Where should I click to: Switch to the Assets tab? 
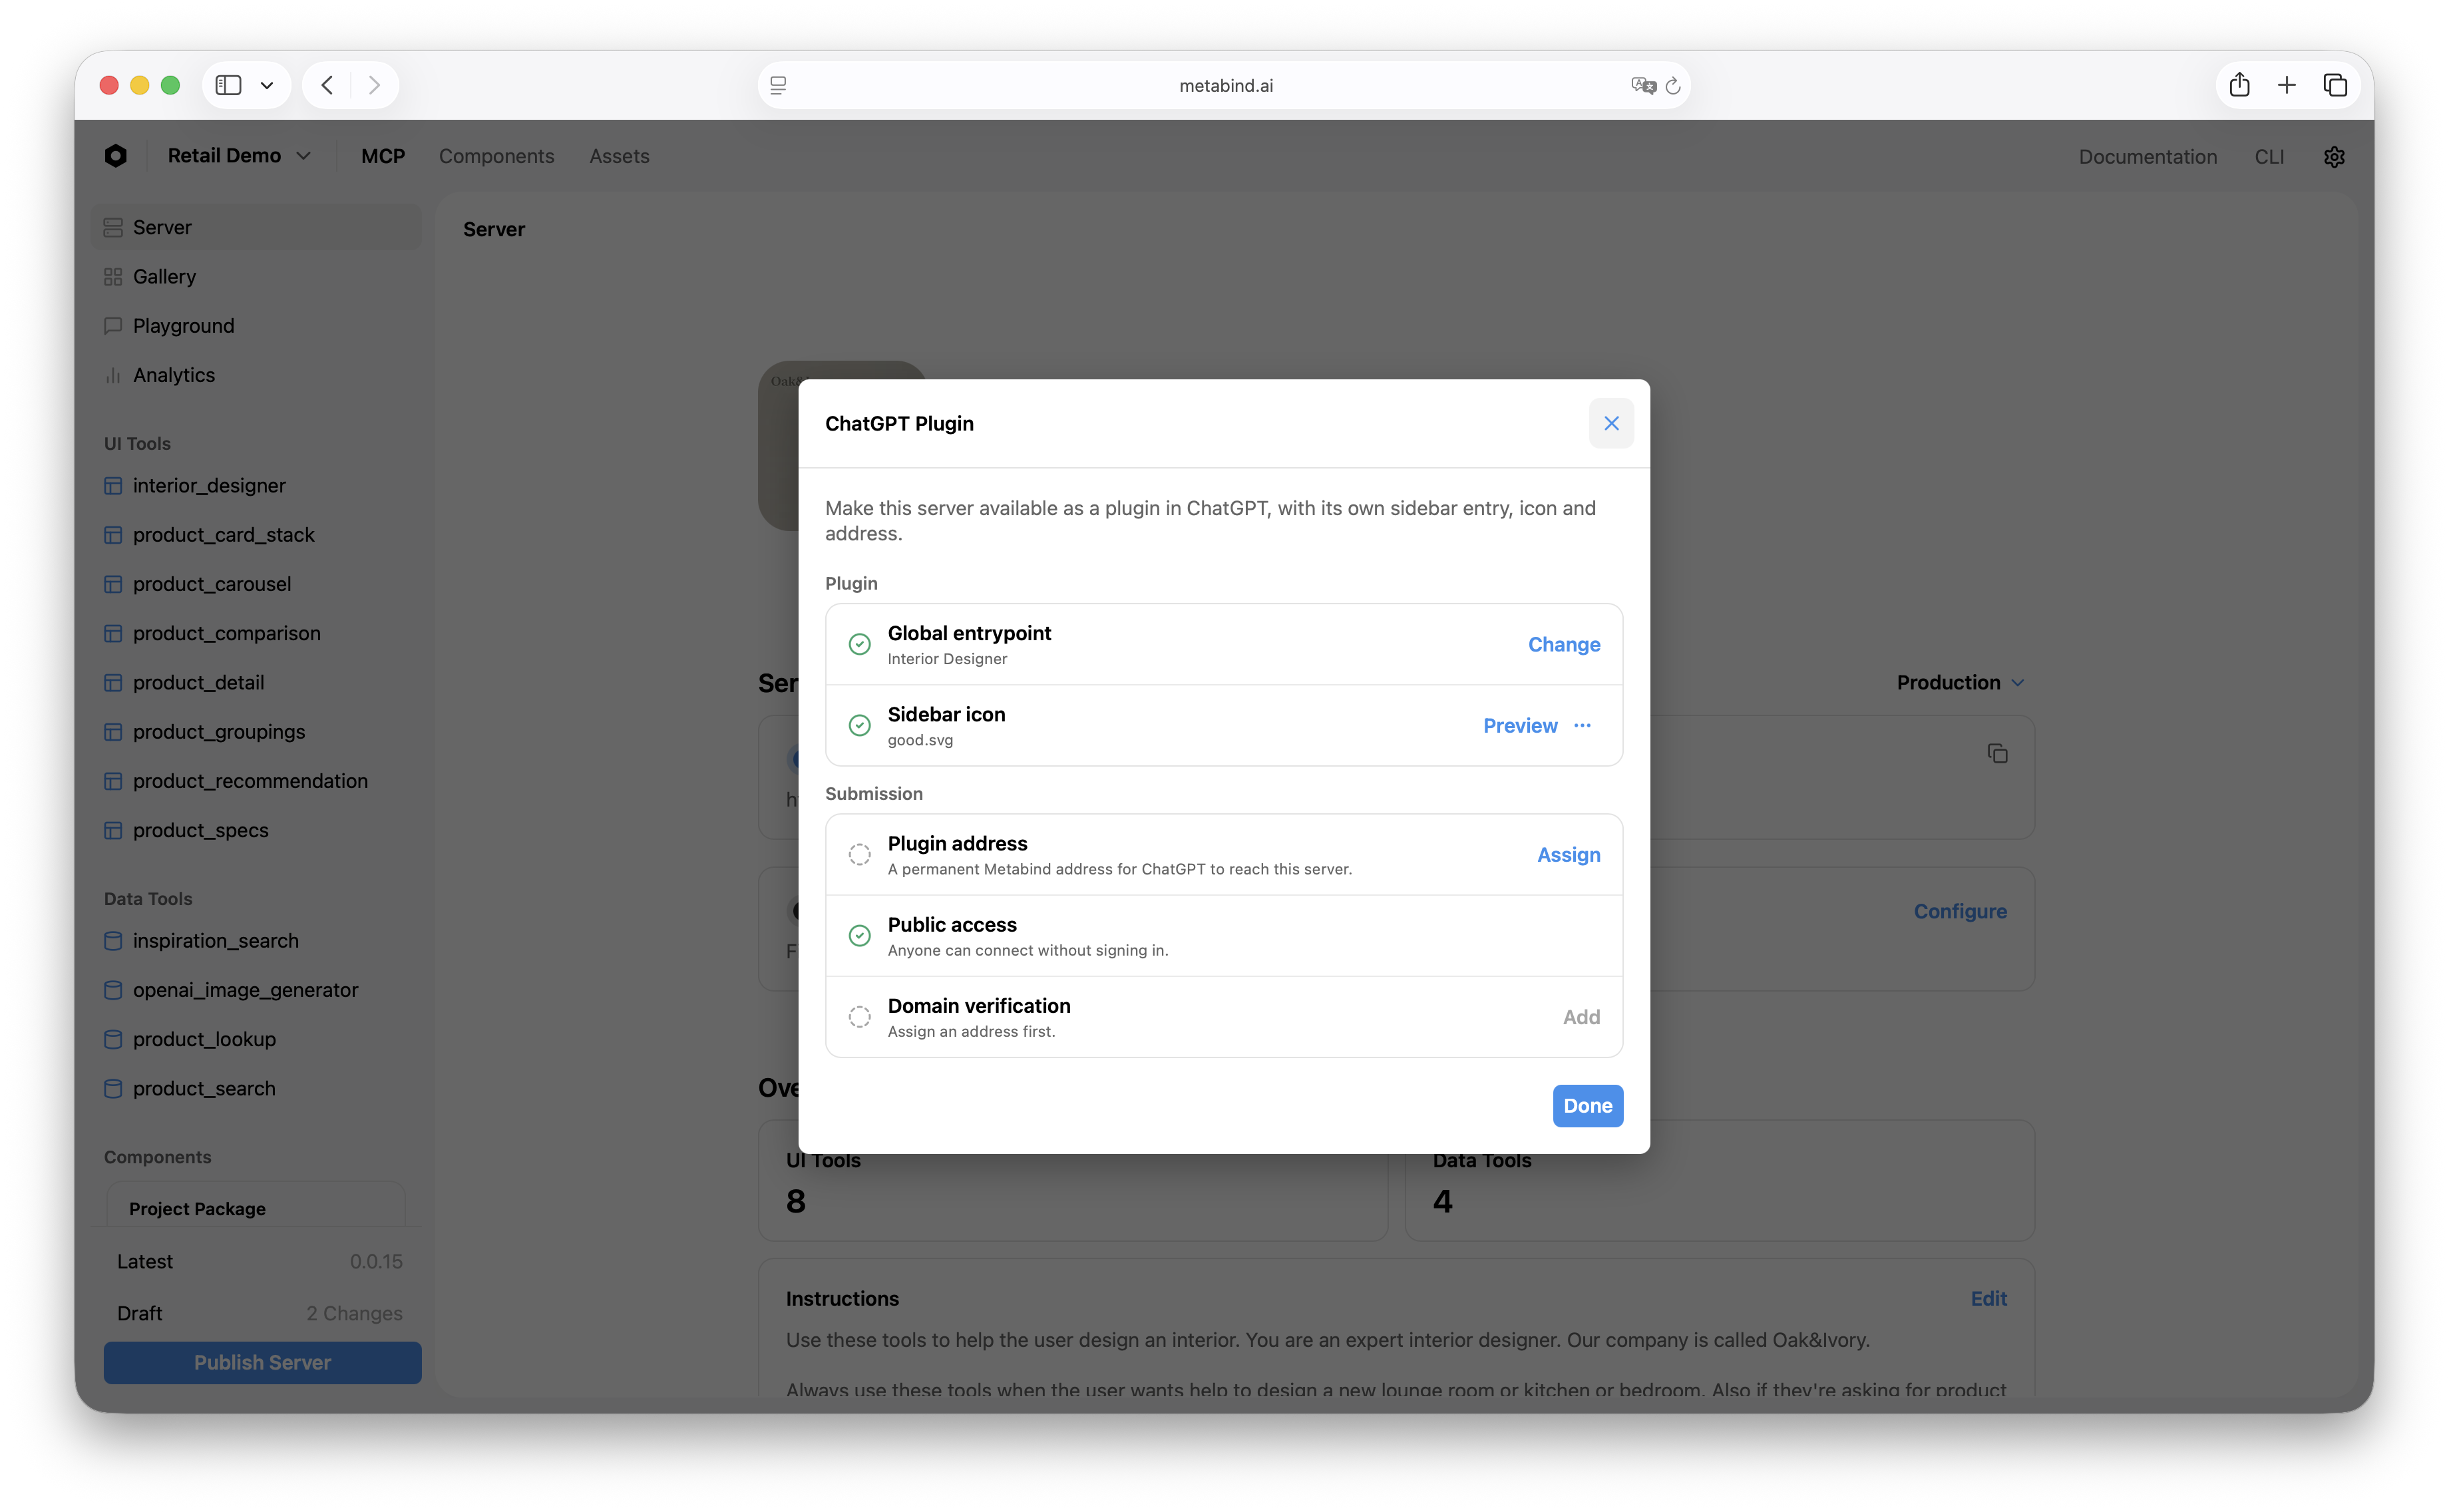tap(619, 156)
